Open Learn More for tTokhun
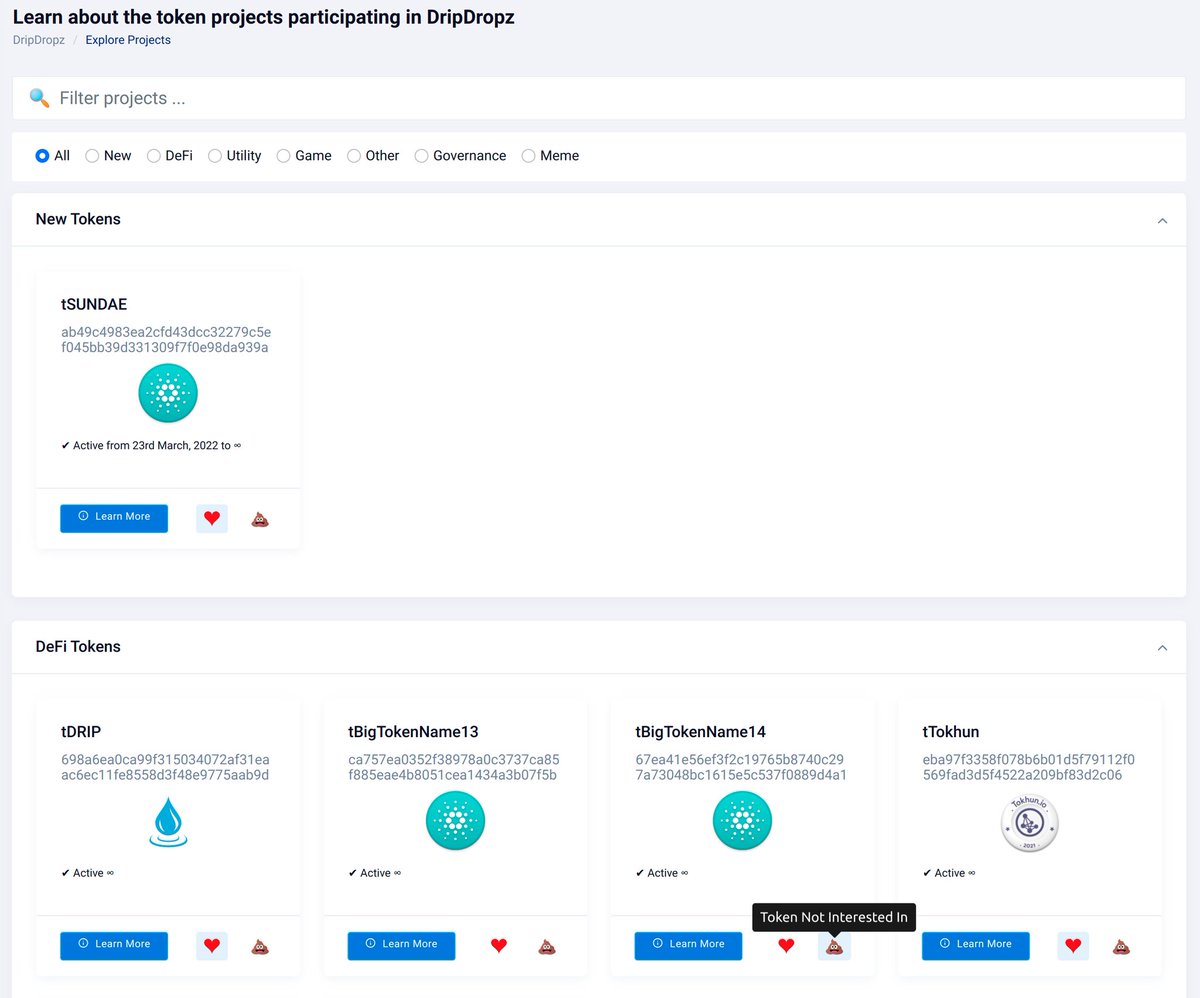Image resolution: width=1200 pixels, height=998 pixels. point(976,945)
